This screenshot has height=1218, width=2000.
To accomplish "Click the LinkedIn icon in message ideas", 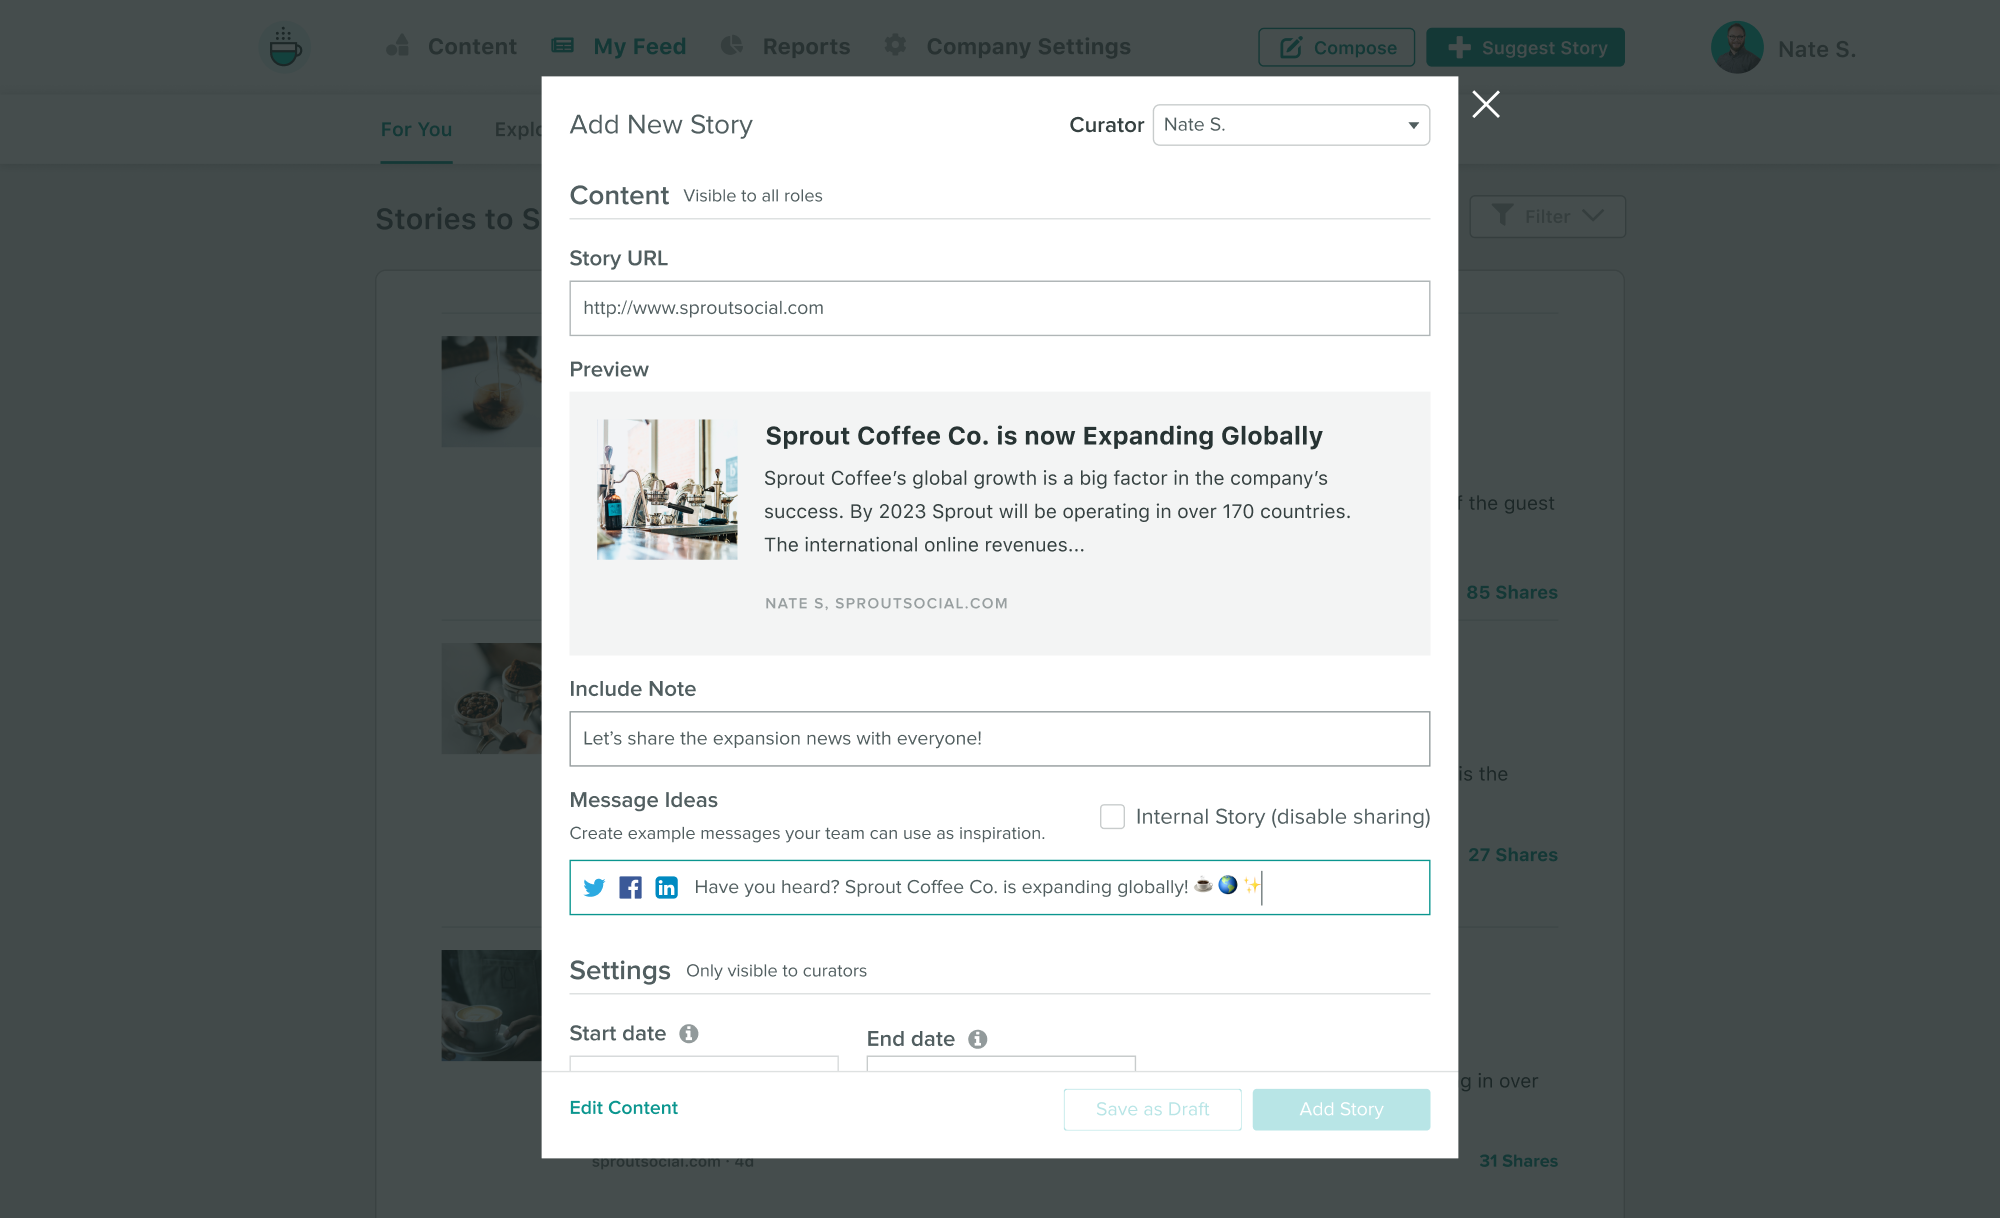I will click(664, 885).
